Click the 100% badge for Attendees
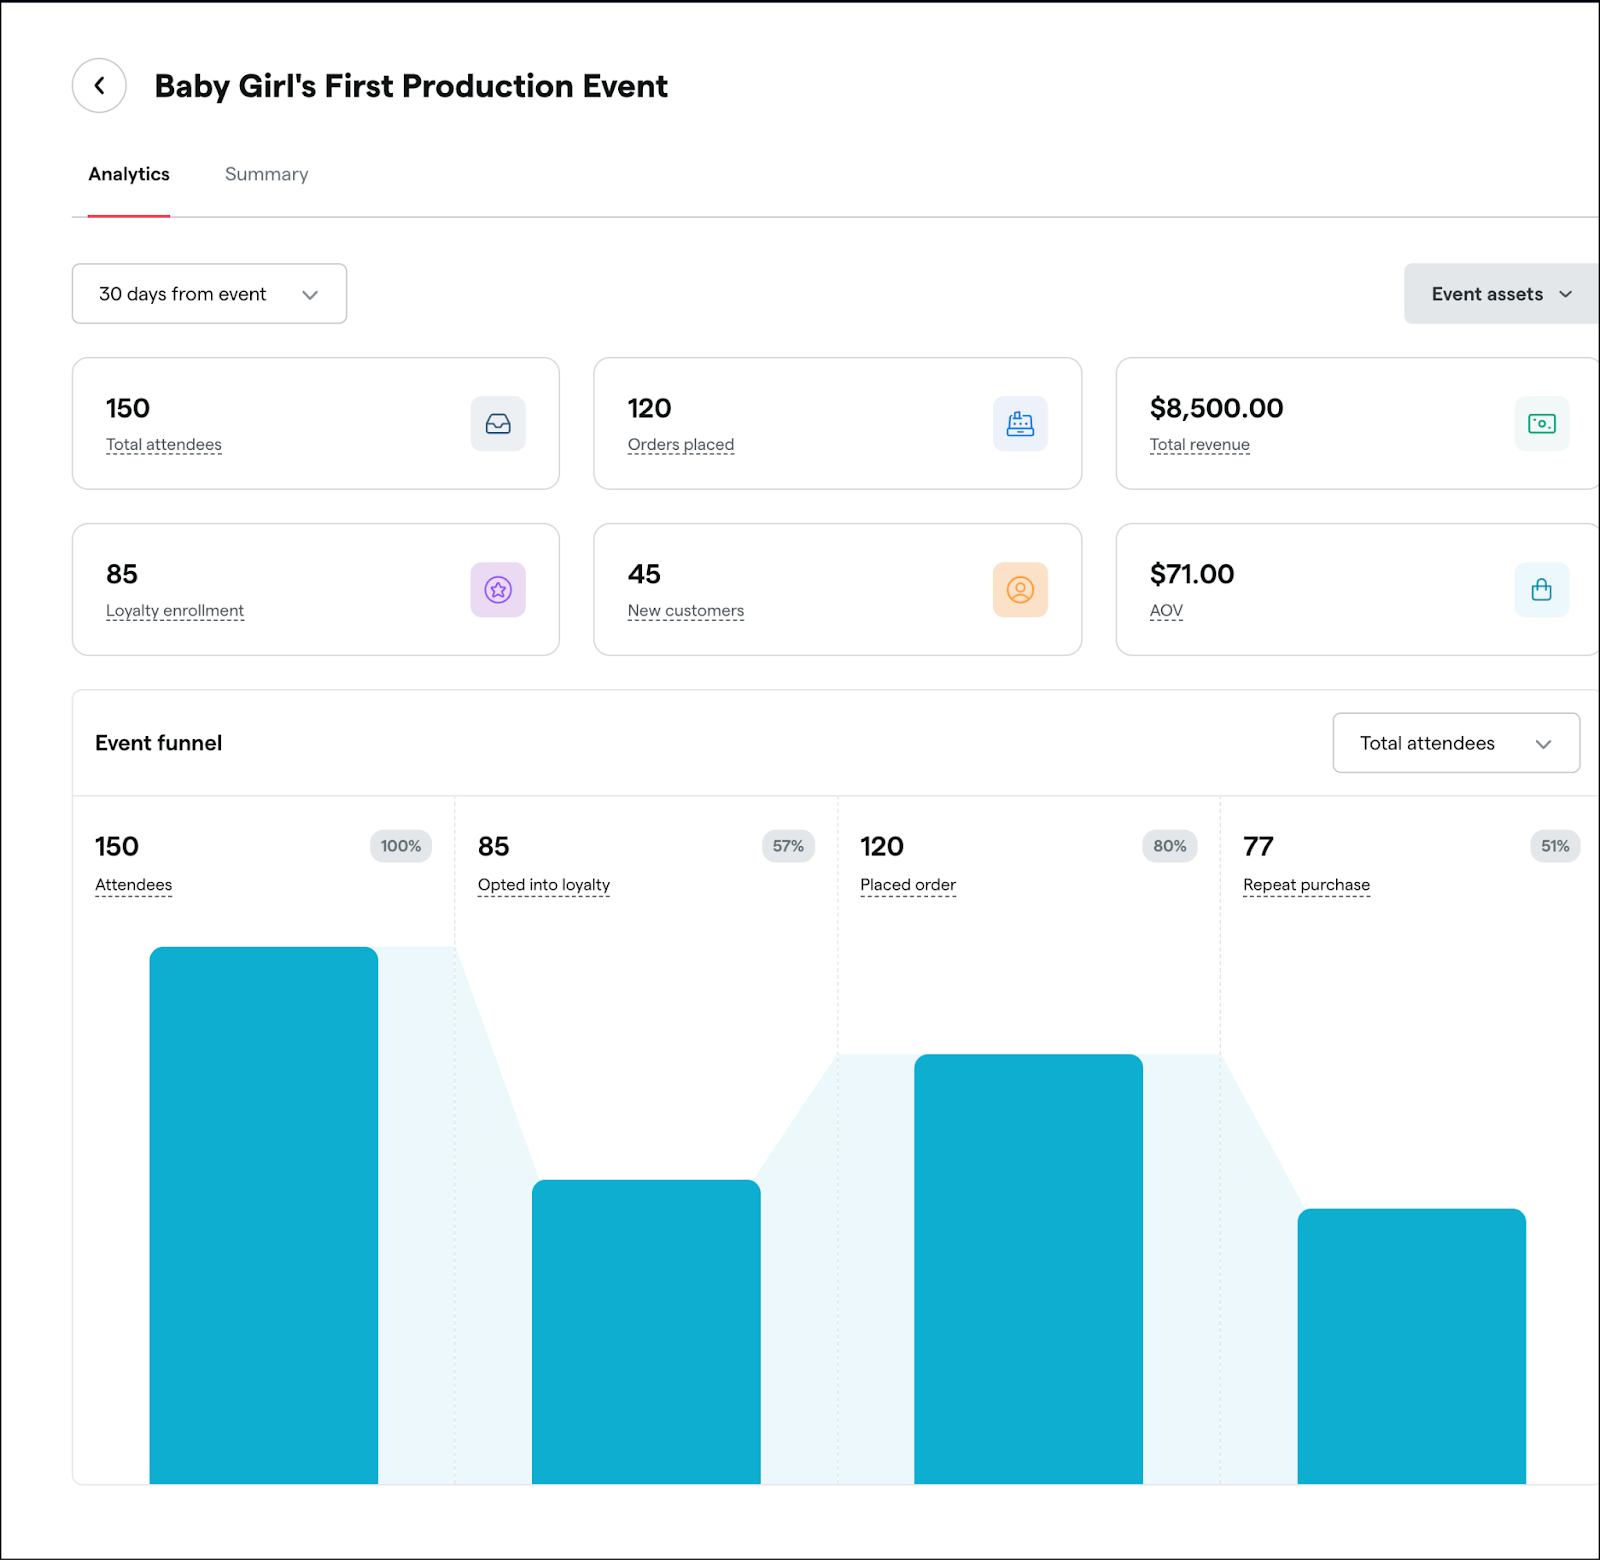Image resolution: width=1600 pixels, height=1560 pixels. tap(401, 846)
